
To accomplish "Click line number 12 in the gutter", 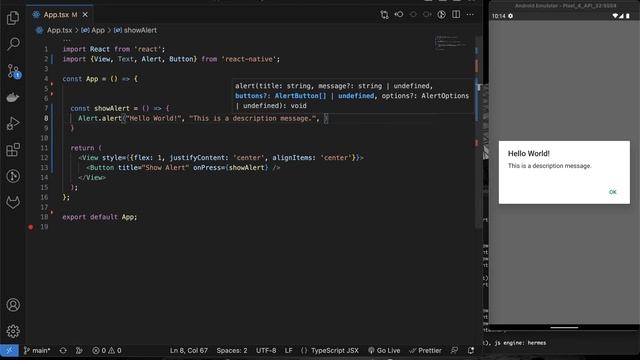I will point(44,158).
